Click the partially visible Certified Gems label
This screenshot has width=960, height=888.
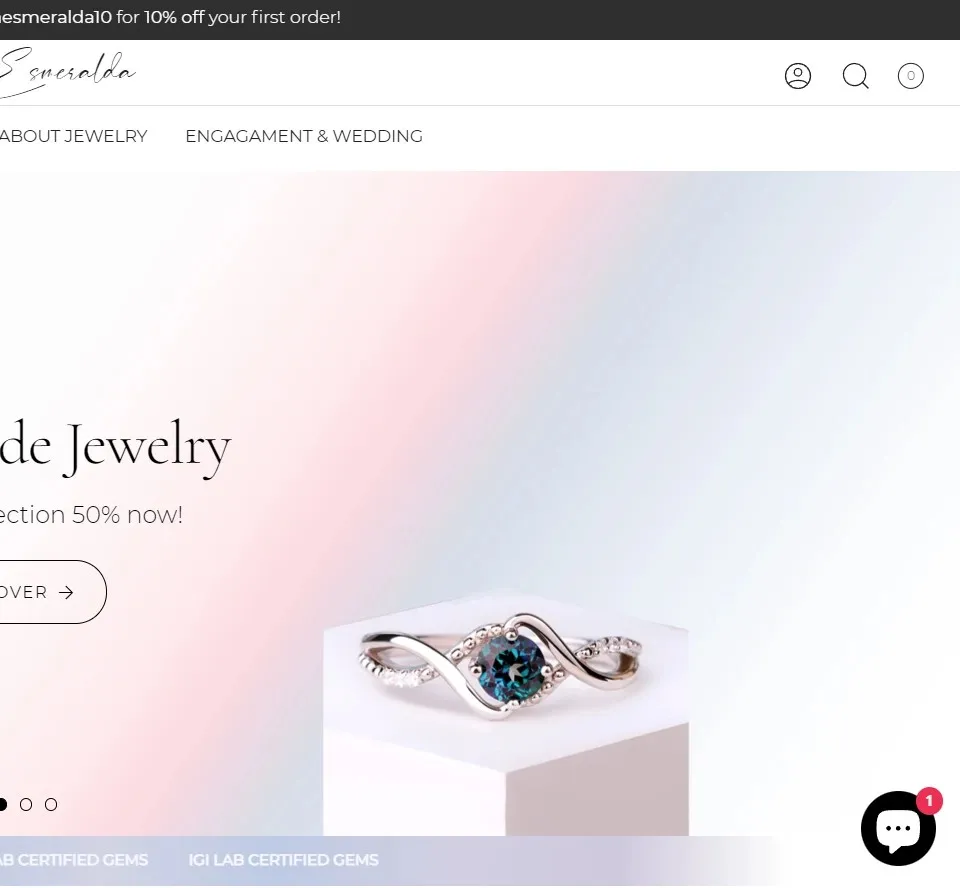pyautogui.click(x=74, y=860)
